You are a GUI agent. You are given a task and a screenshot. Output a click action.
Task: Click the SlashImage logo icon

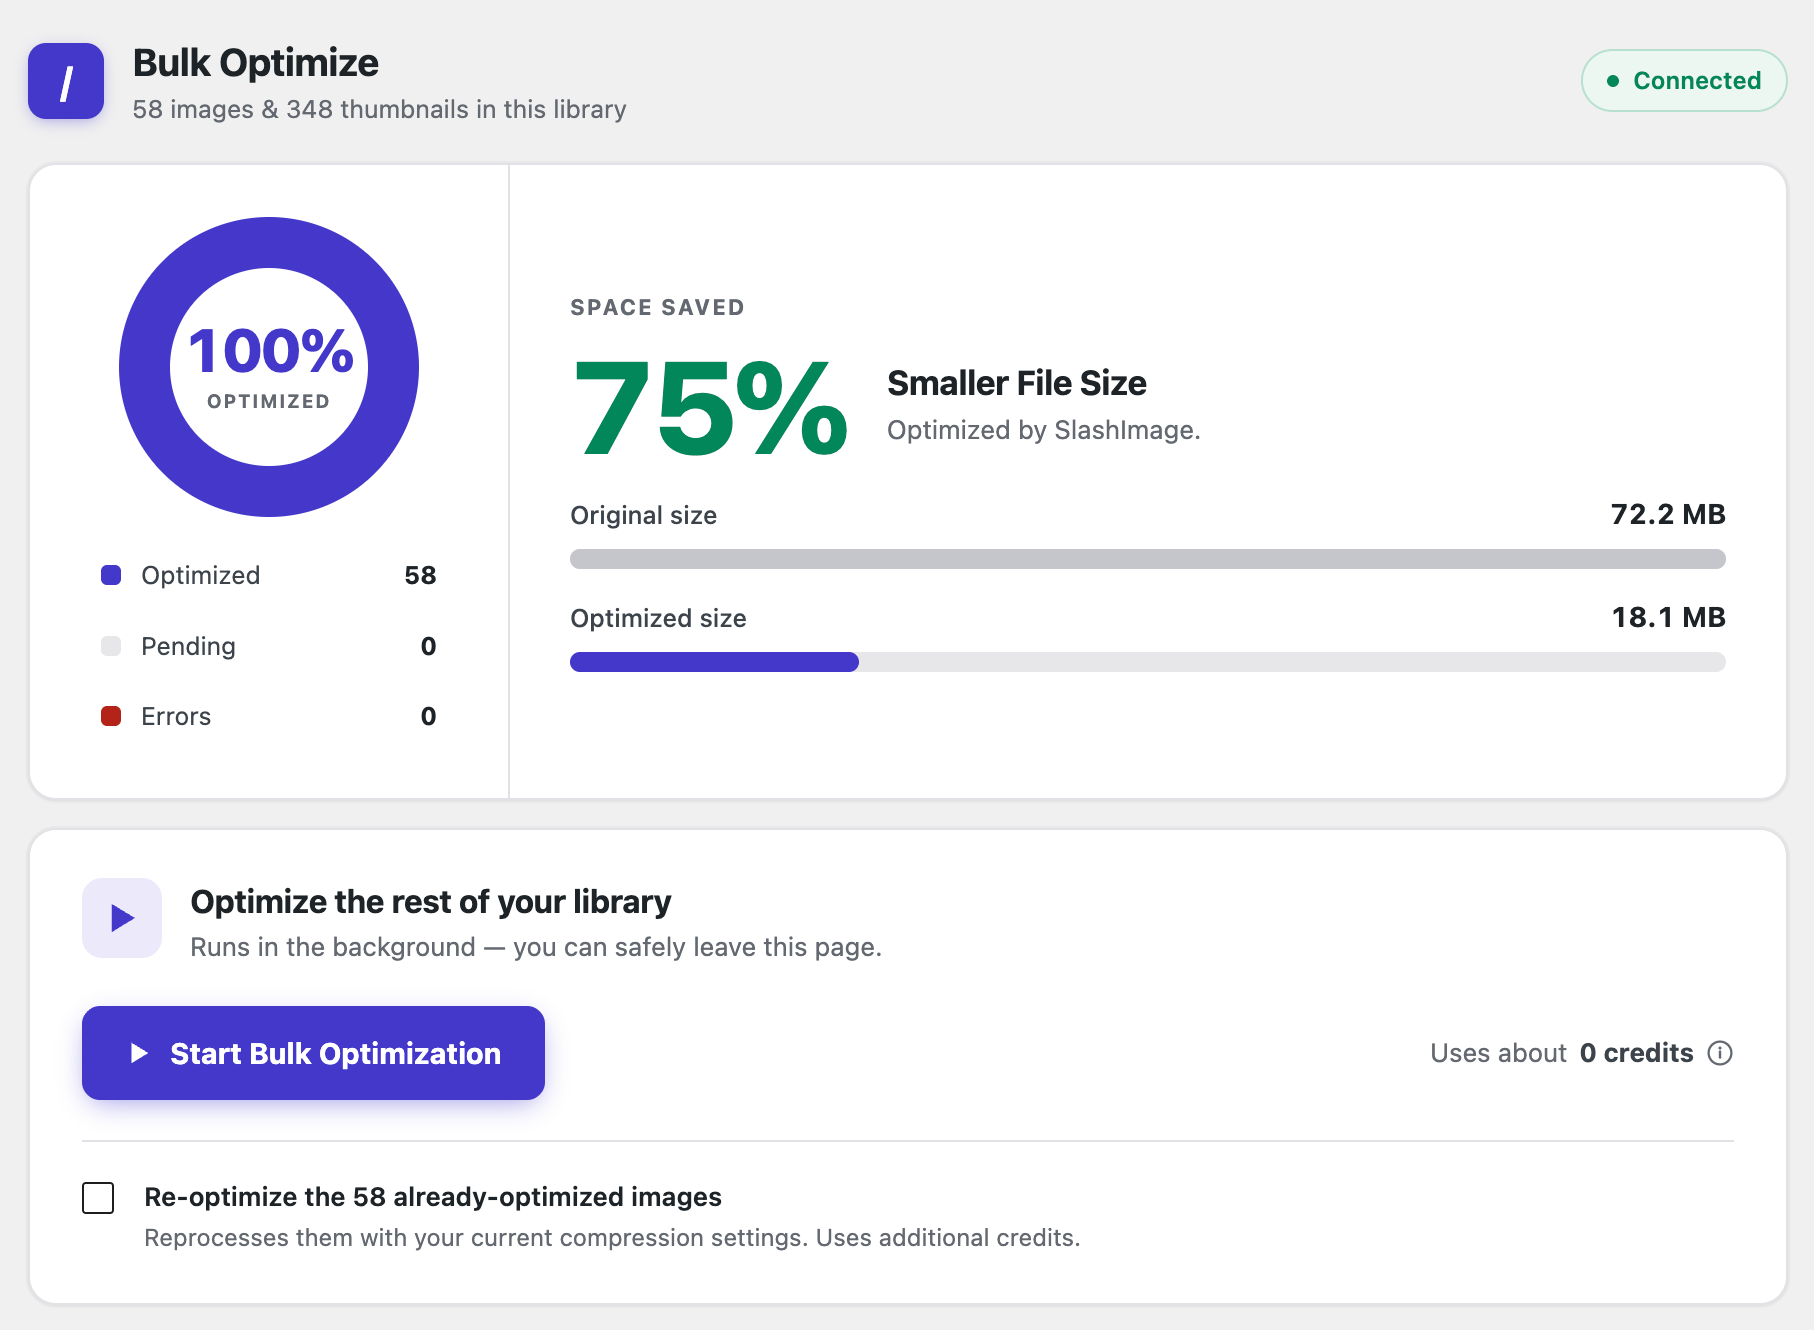tap(66, 81)
